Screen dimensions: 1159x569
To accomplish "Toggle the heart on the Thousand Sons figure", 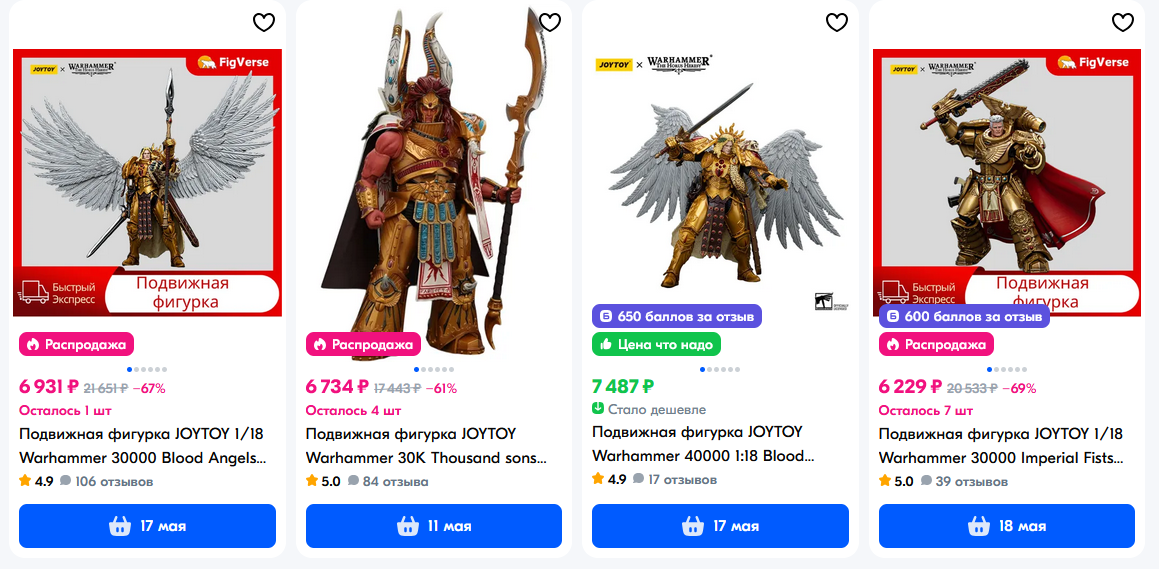I will pos(550,23).
